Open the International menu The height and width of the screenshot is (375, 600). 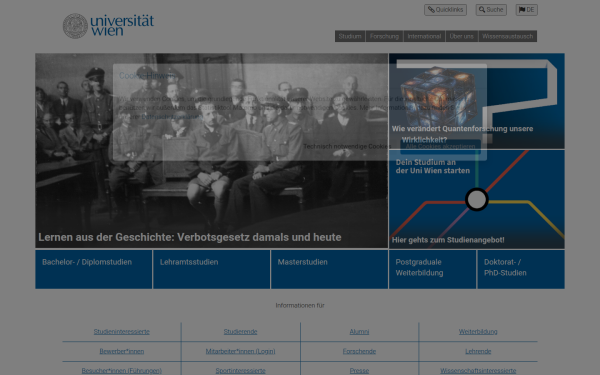[424, 36]
